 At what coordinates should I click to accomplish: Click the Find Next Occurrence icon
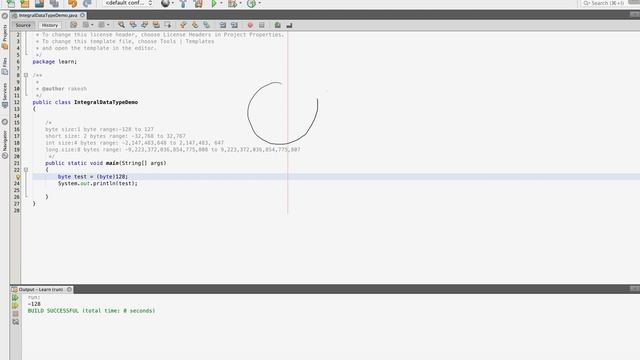[144, 25]
